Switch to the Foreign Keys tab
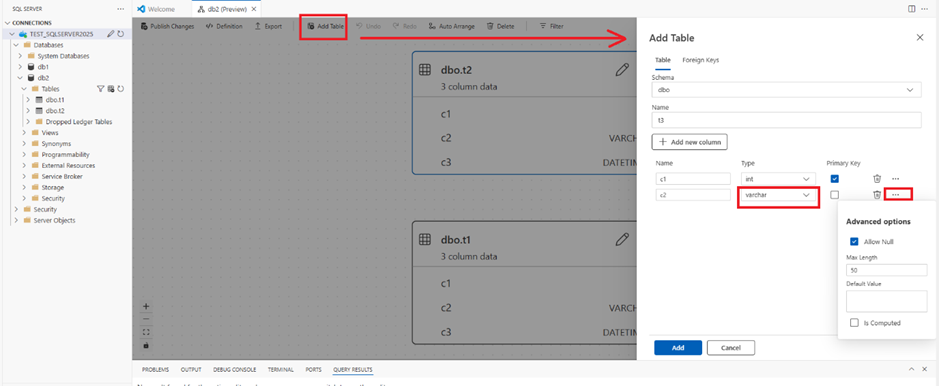This screenshot has width=939, height=386. tap(701, 60)
